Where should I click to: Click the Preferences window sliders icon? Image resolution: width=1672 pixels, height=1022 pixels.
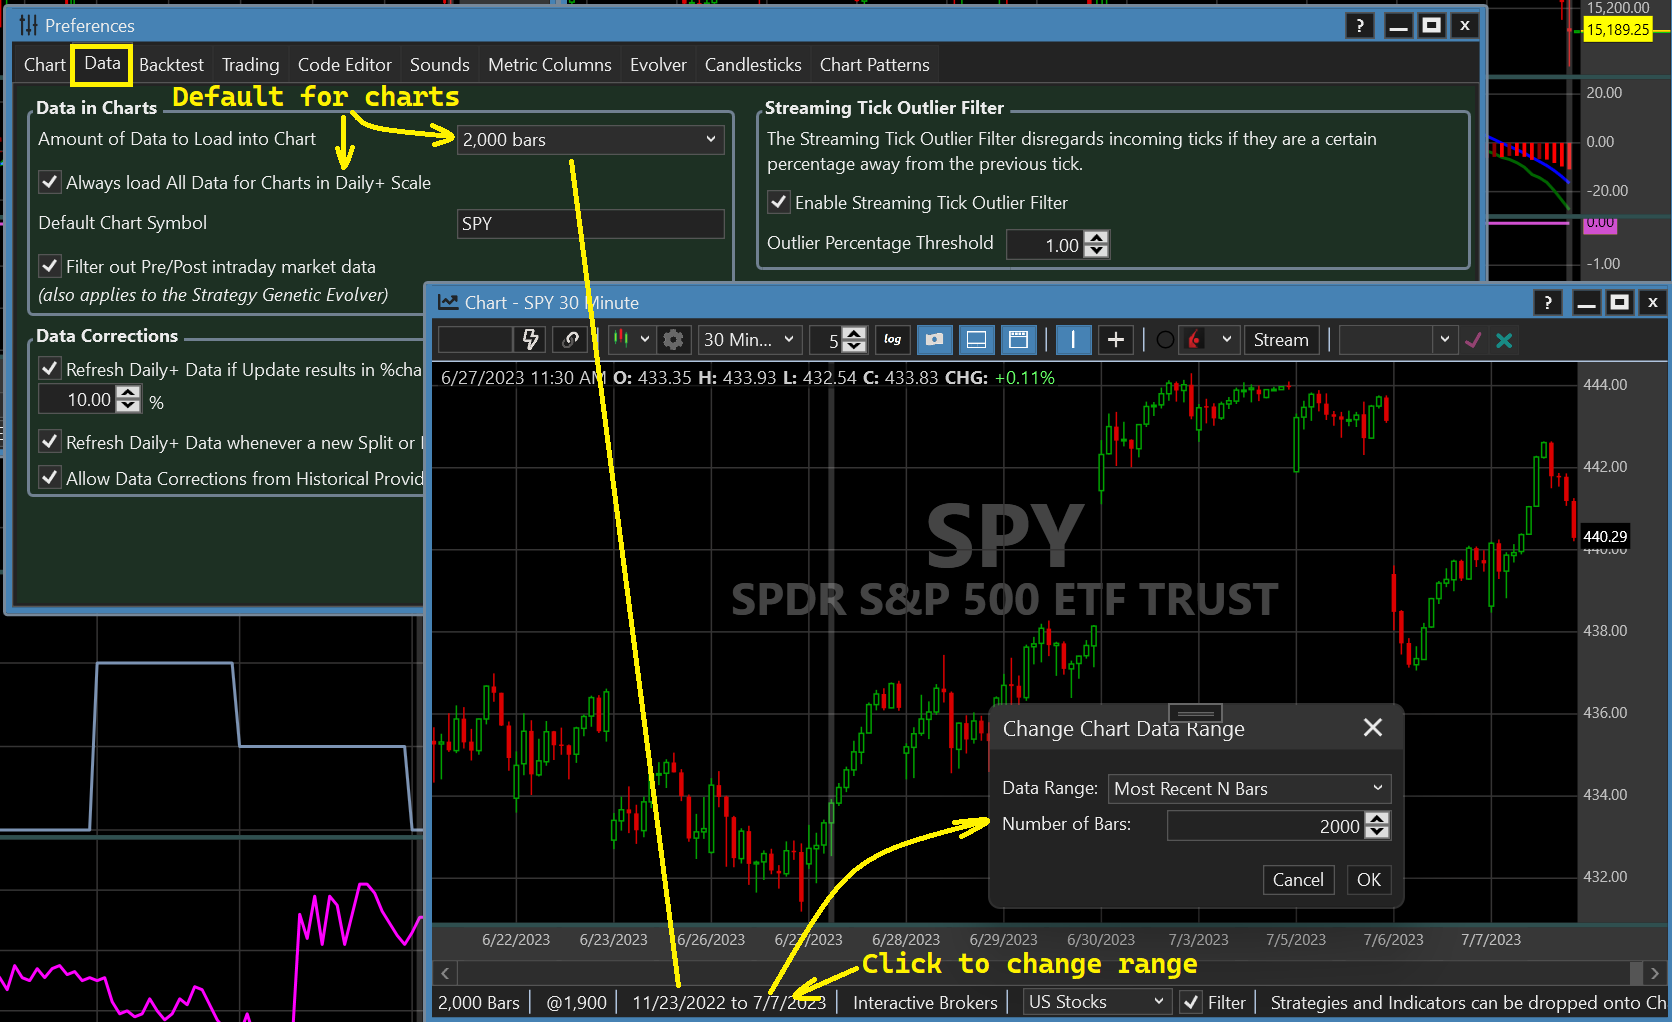[28, 25]
